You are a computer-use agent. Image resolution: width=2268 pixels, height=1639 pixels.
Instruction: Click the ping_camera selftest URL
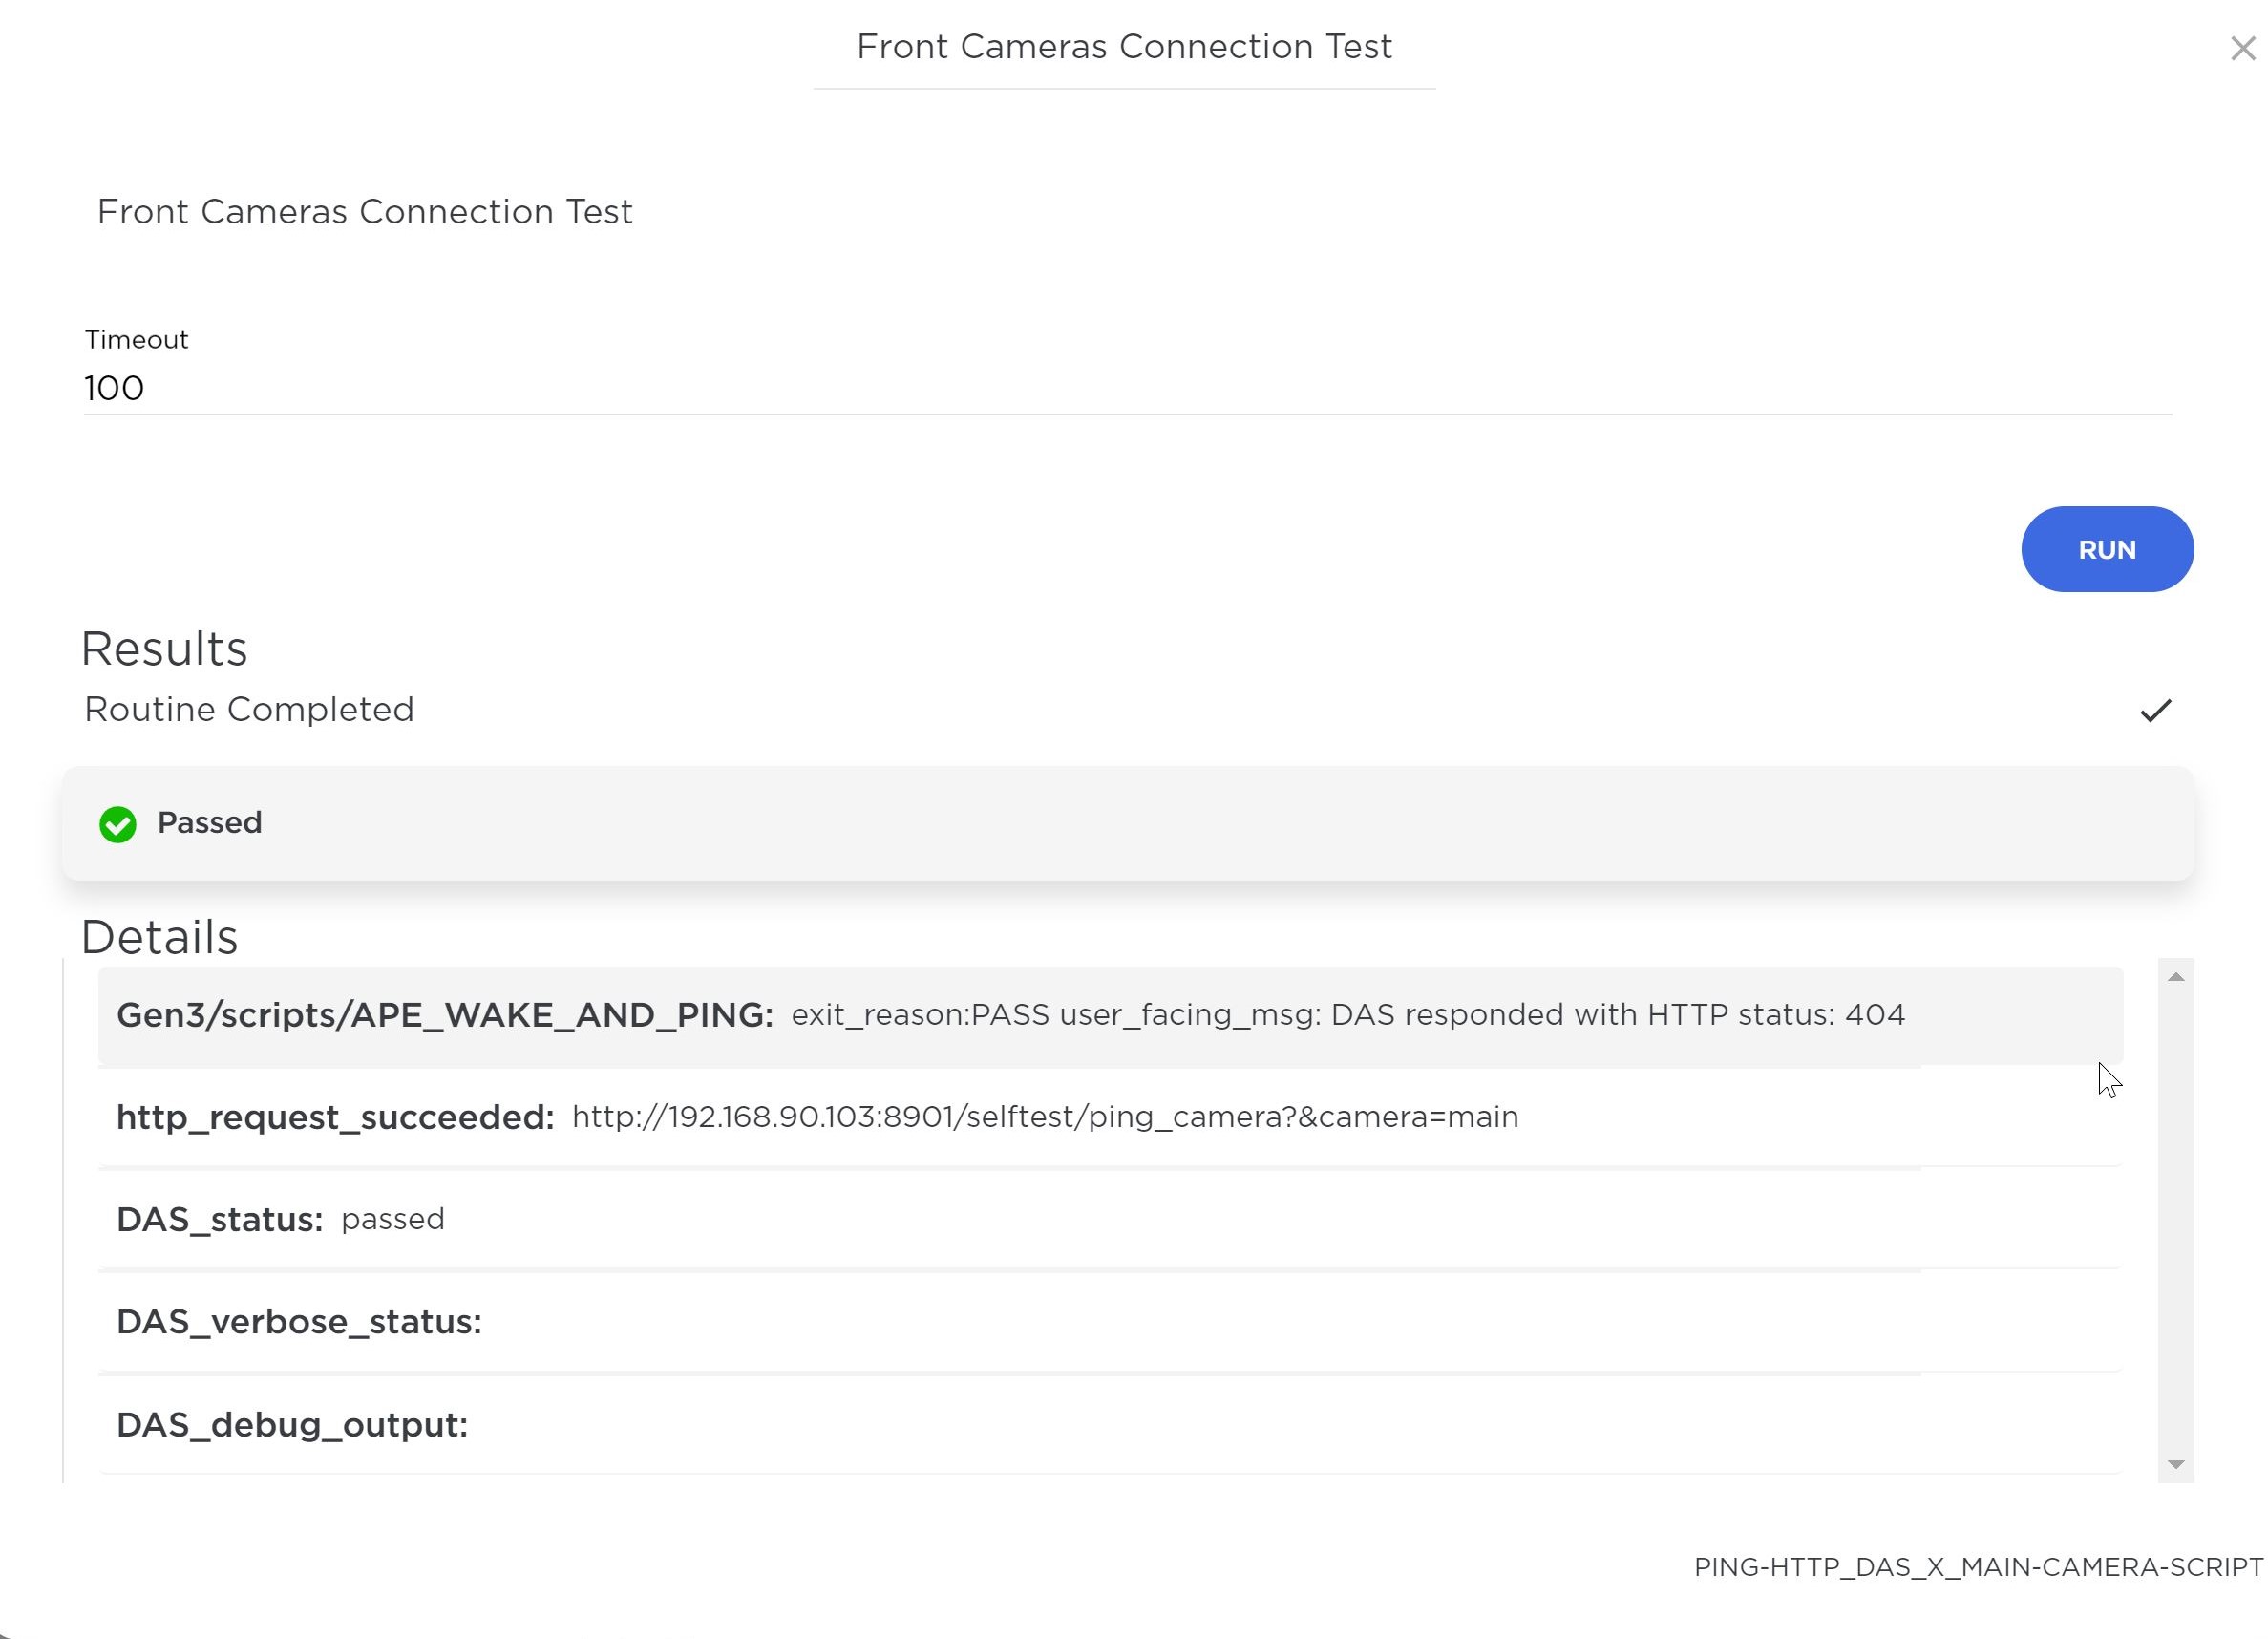1044,1117
